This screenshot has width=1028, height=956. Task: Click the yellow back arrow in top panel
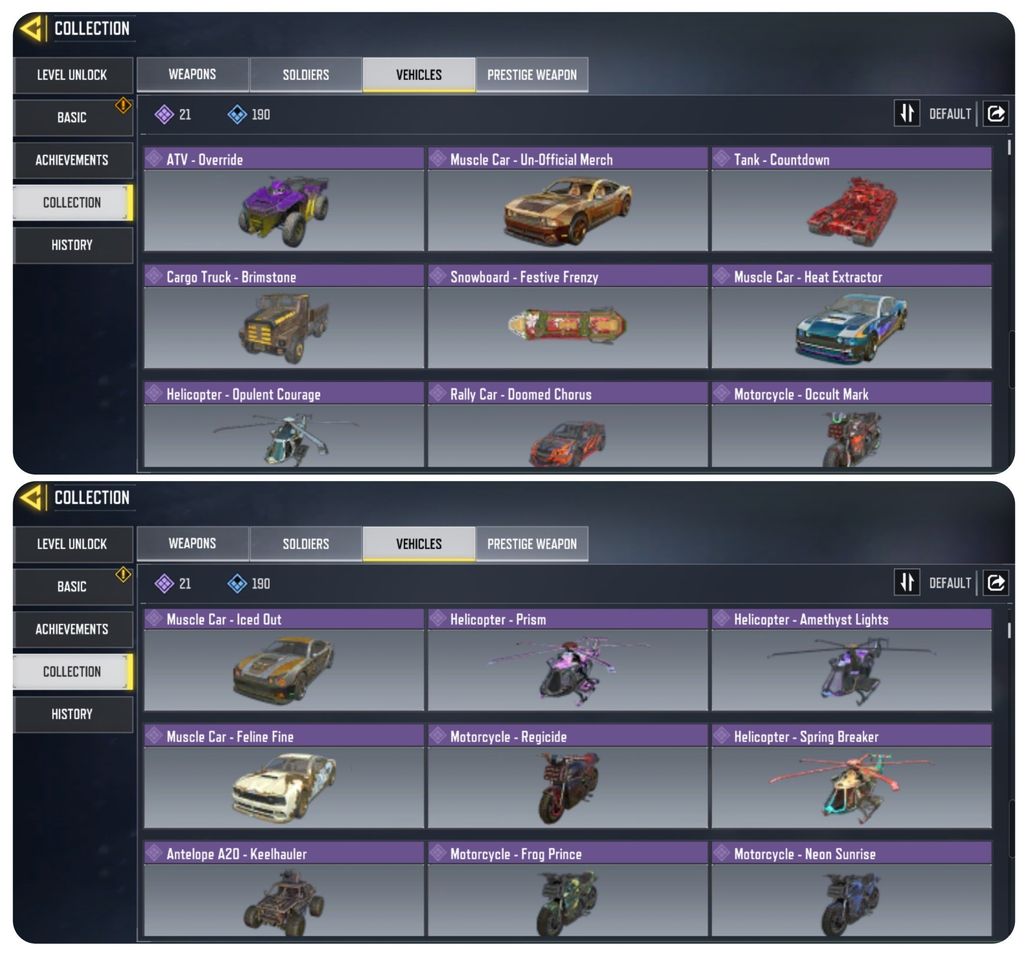[x=30, y=28]
